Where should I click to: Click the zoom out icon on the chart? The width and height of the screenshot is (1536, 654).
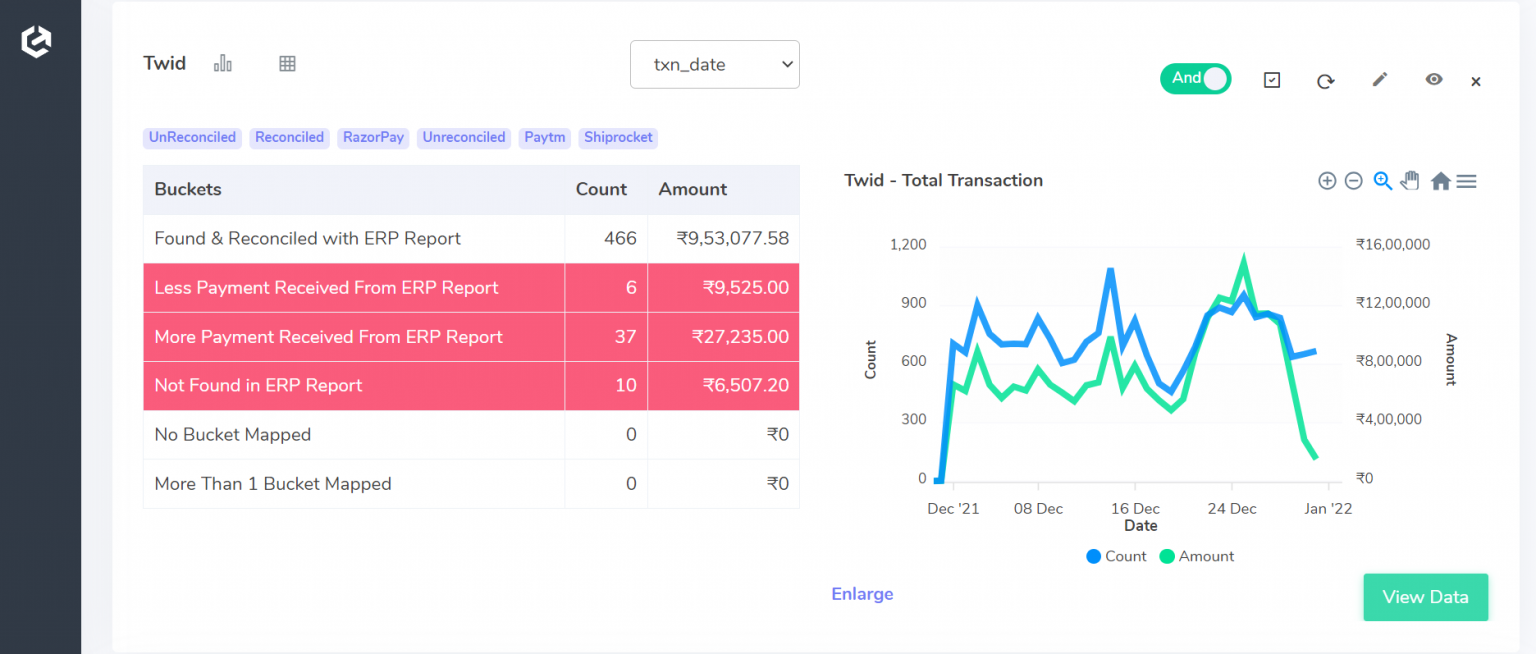pyautogui.click(x=1354, y=181)
